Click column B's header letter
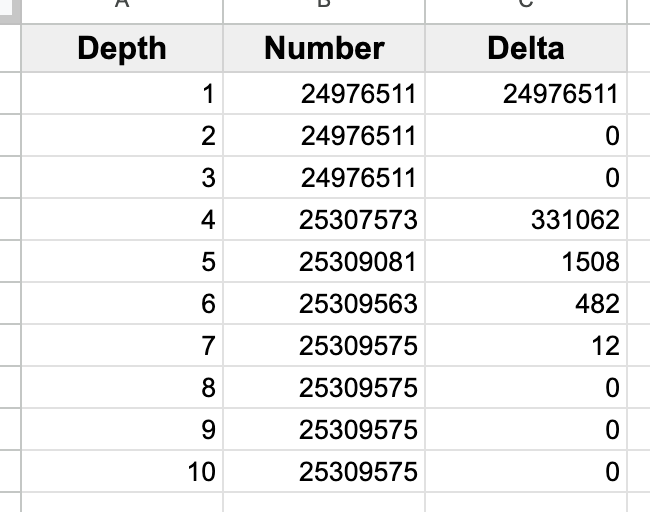The image size is (650, 512). coord(324,6)
